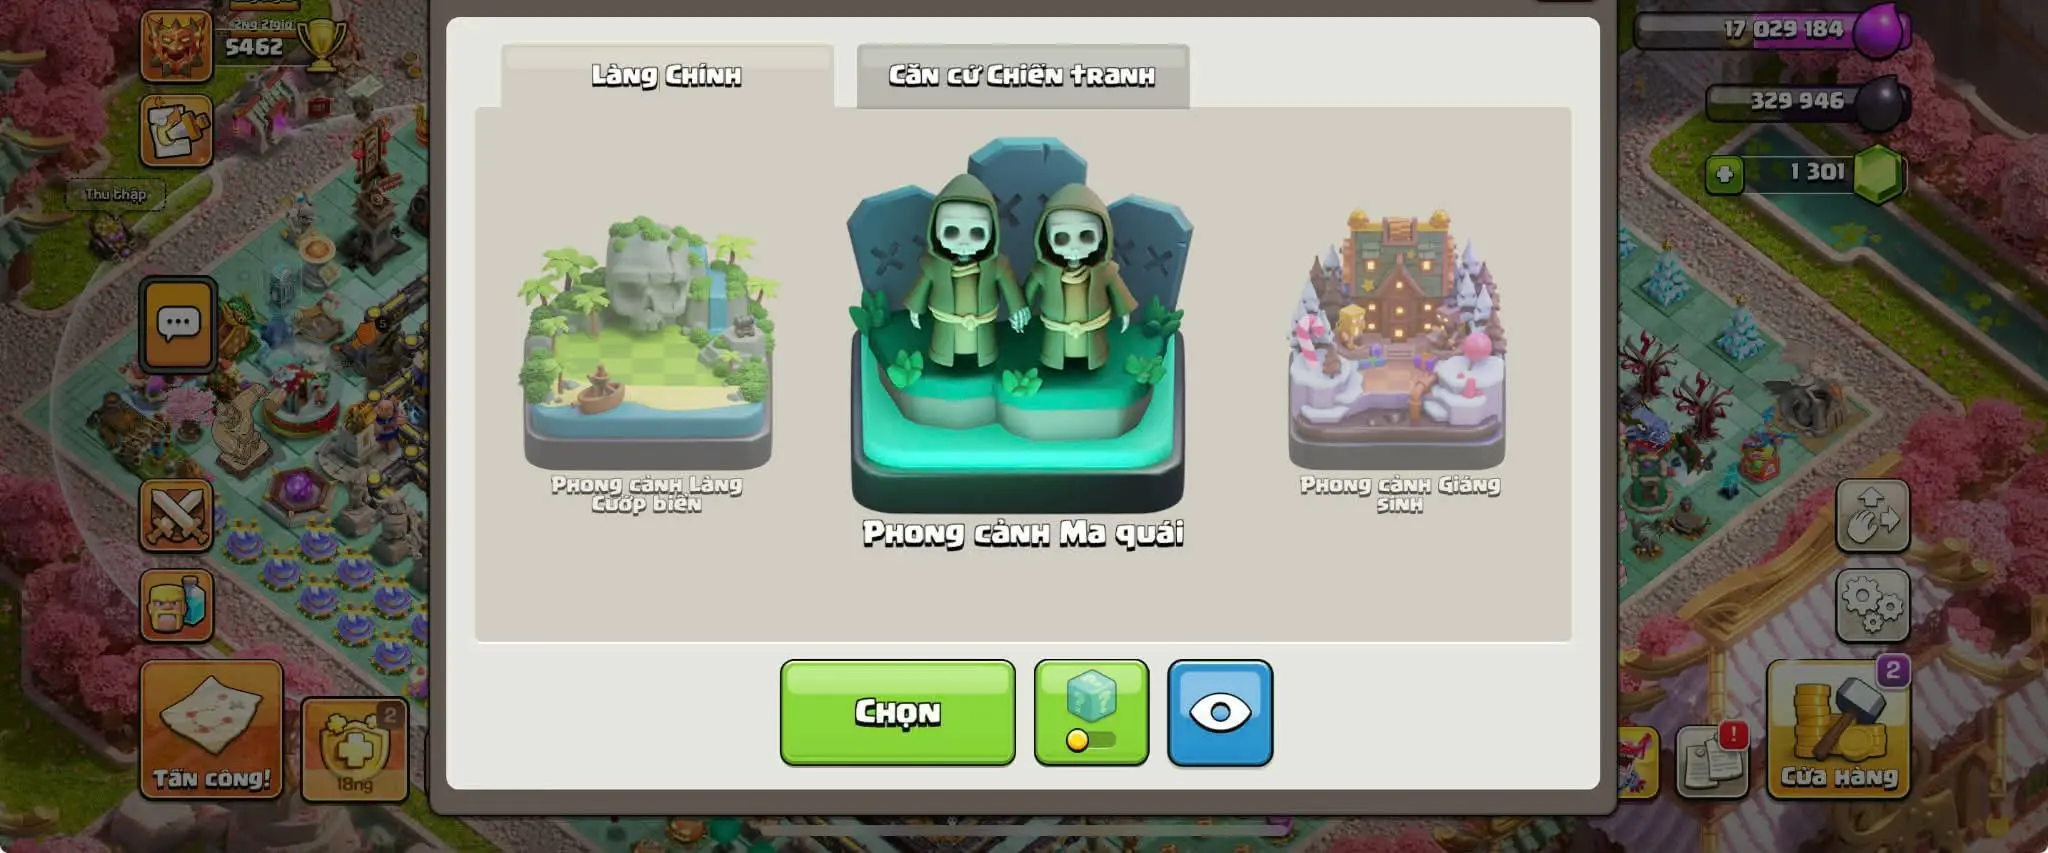
Task: Open the news clipboard with alert badge
Action: coord(1712,760)
